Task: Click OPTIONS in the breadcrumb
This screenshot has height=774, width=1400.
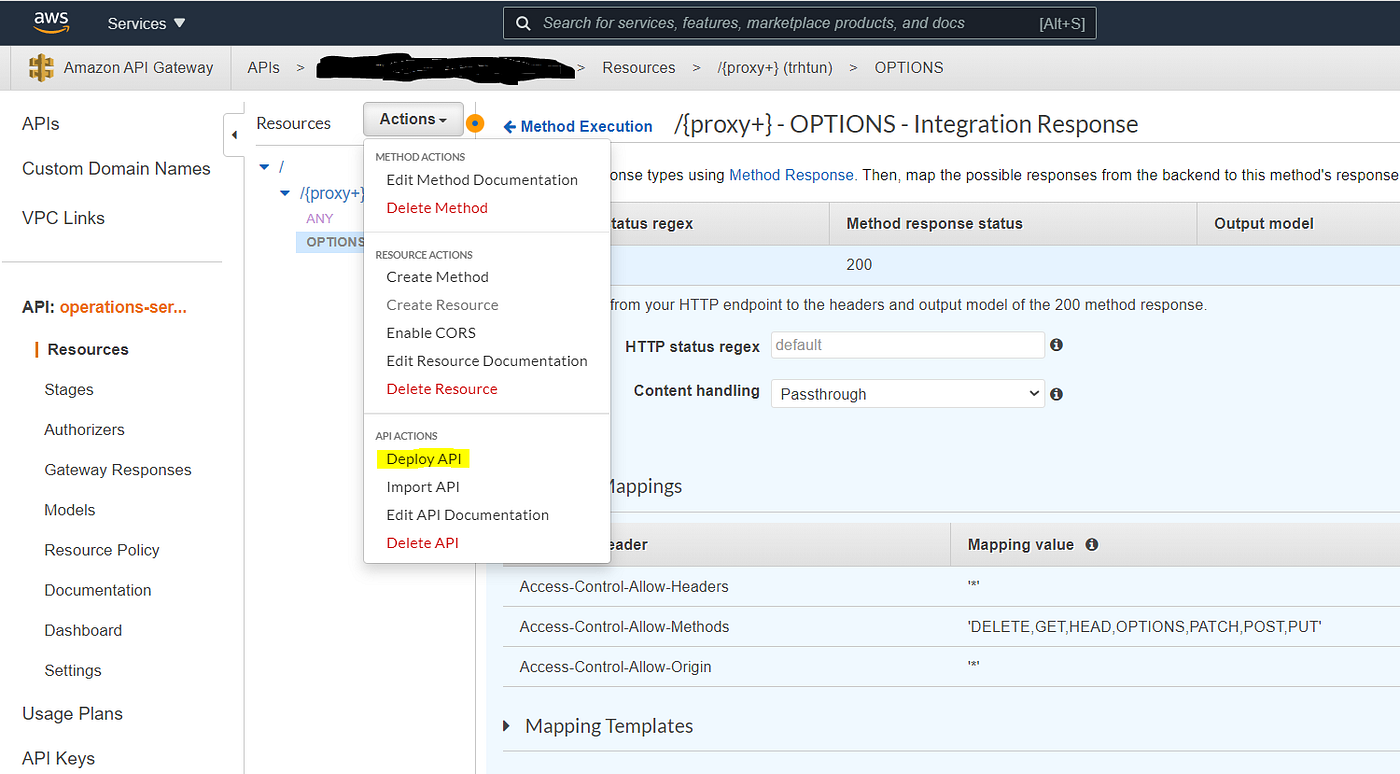Action: (909, 68)
